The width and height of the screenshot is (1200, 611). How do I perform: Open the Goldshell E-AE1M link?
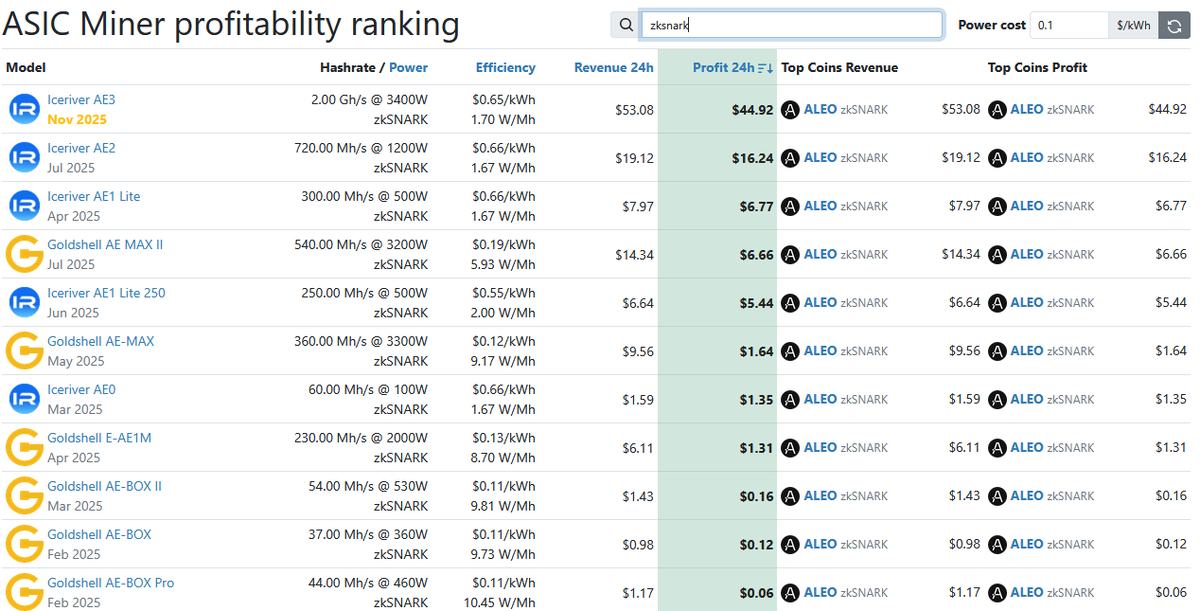tap(99, 437)
